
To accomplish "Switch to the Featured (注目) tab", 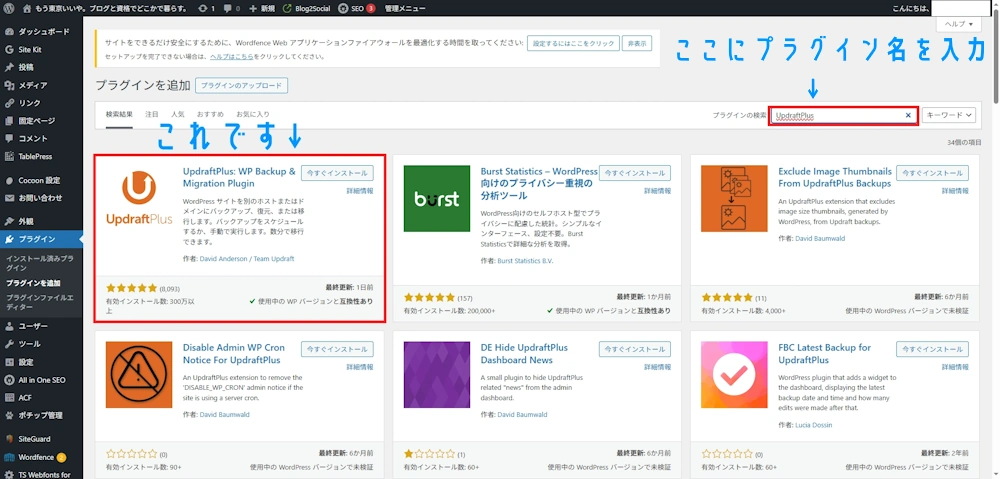I will pyautogui.click(x=152, y=115).
